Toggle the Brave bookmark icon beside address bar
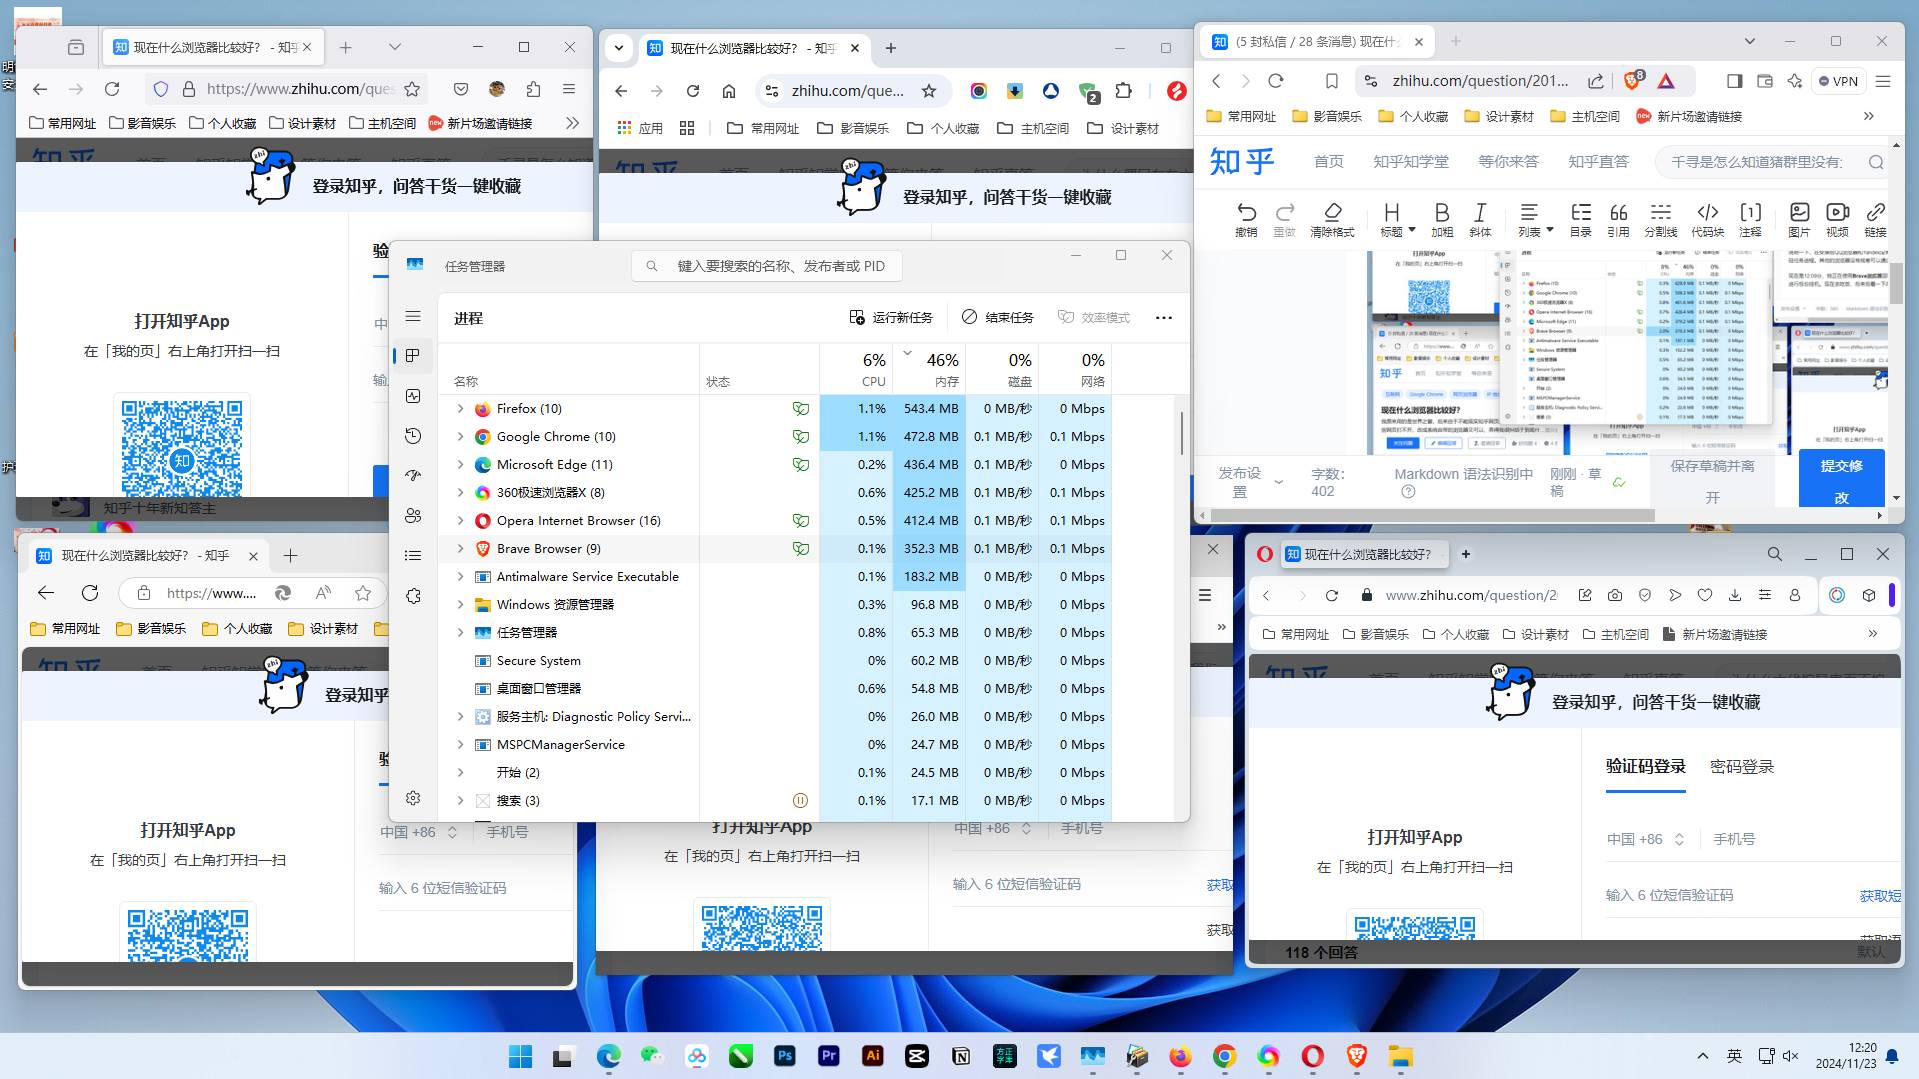Viewport: 1919px width, 1079px height. (x=1331, y=81)
